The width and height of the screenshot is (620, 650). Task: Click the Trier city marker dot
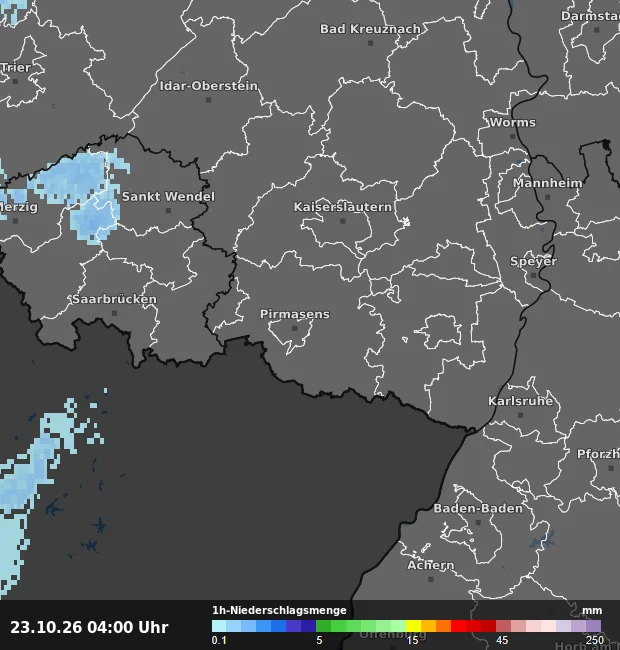(16, 81)
